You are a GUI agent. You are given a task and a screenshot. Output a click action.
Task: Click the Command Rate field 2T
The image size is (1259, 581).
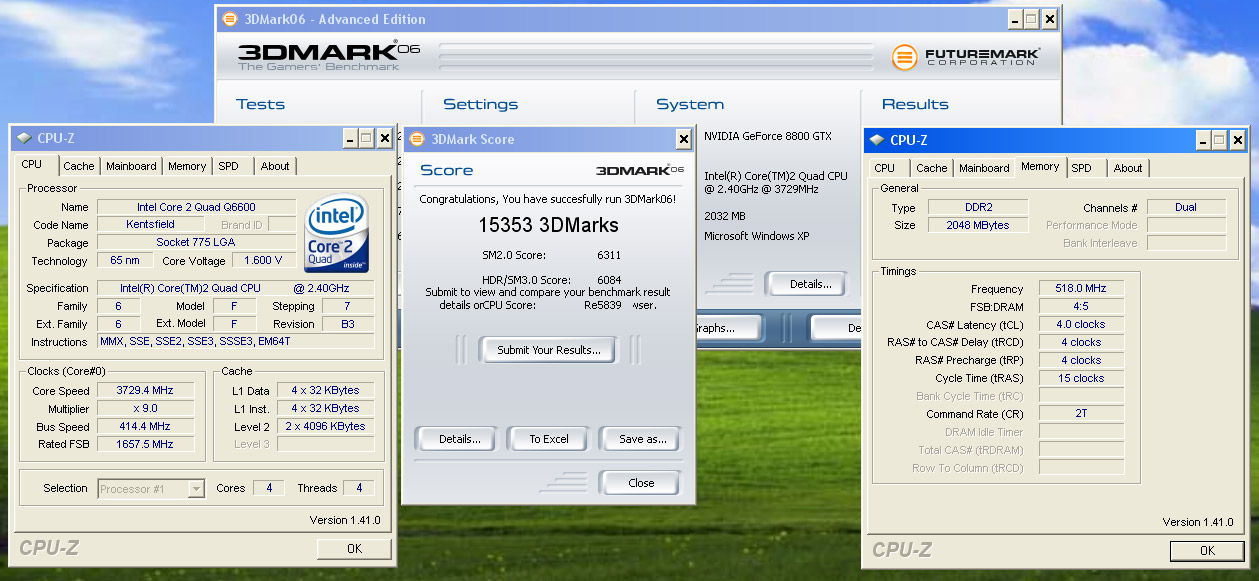(1082, 414)
